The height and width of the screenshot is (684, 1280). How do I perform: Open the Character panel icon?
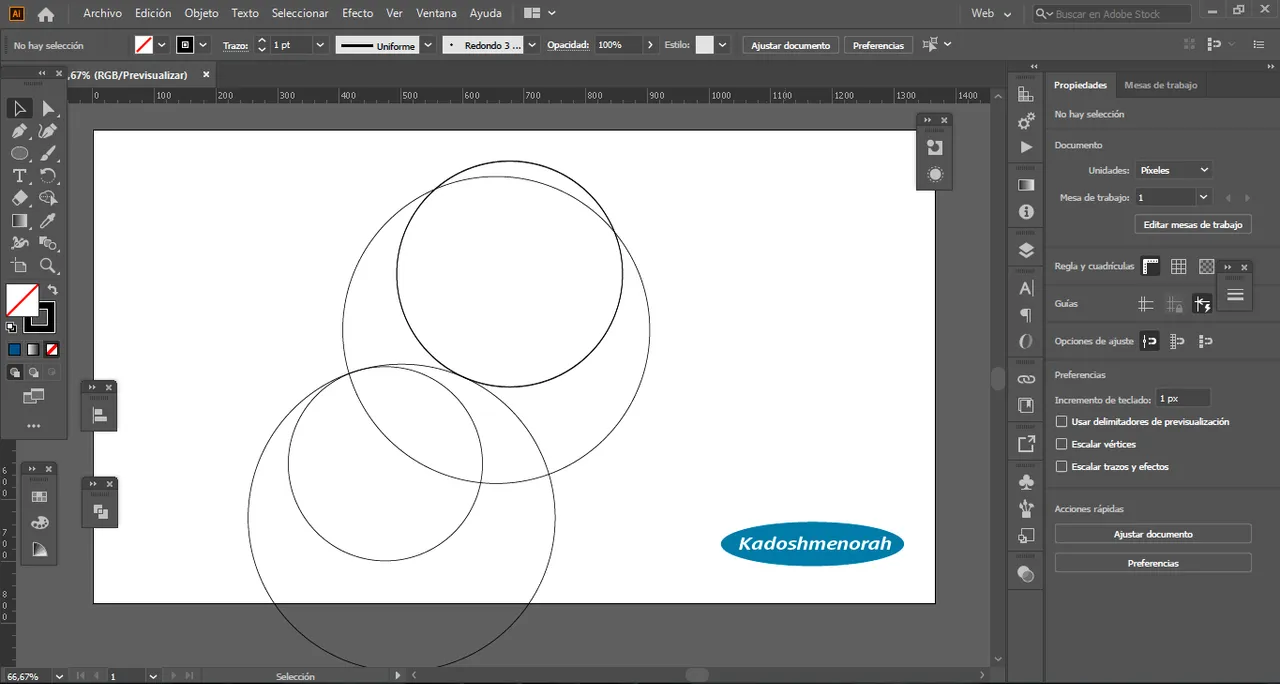click(1026, 288)
